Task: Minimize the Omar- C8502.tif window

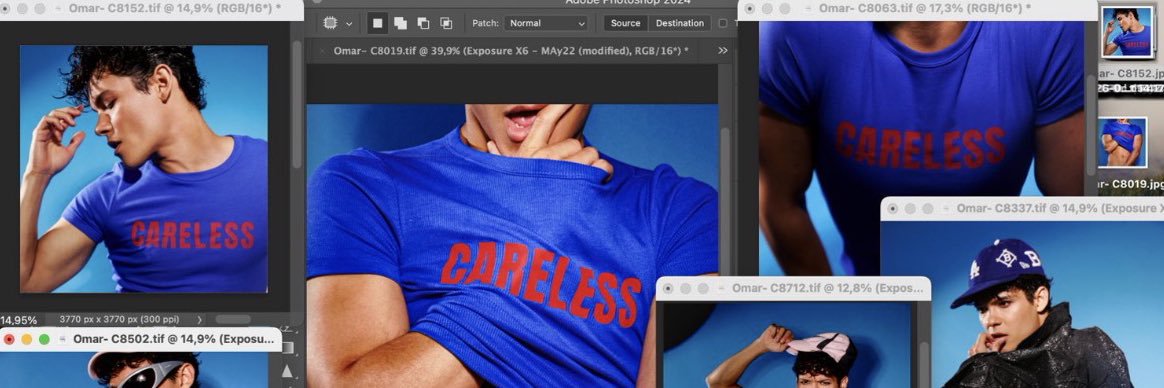Action: coord(27,339)
